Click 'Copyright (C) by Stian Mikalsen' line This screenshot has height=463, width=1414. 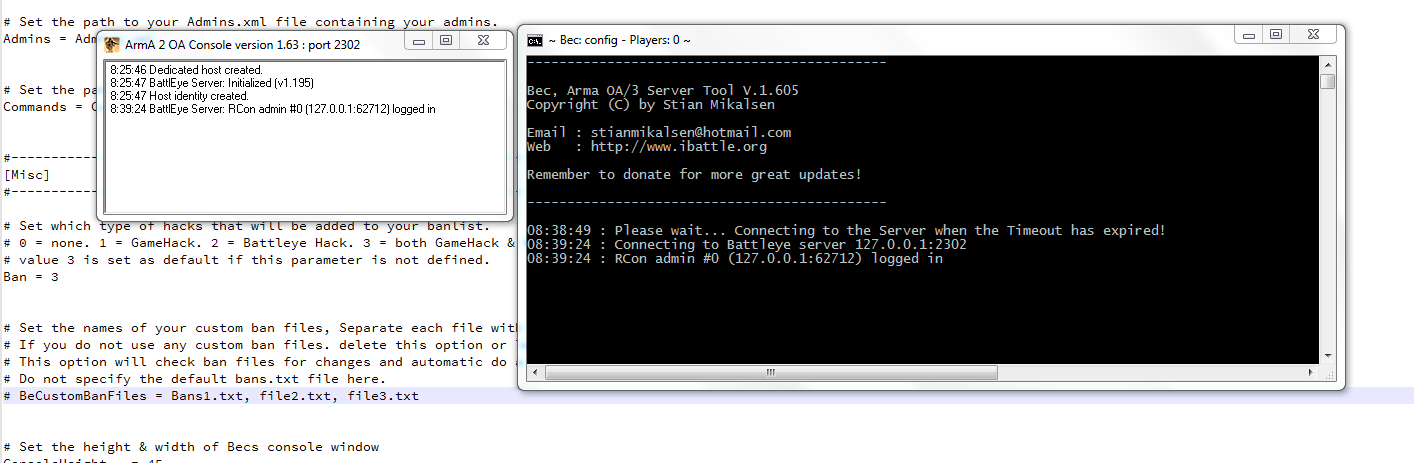[651, 104]
